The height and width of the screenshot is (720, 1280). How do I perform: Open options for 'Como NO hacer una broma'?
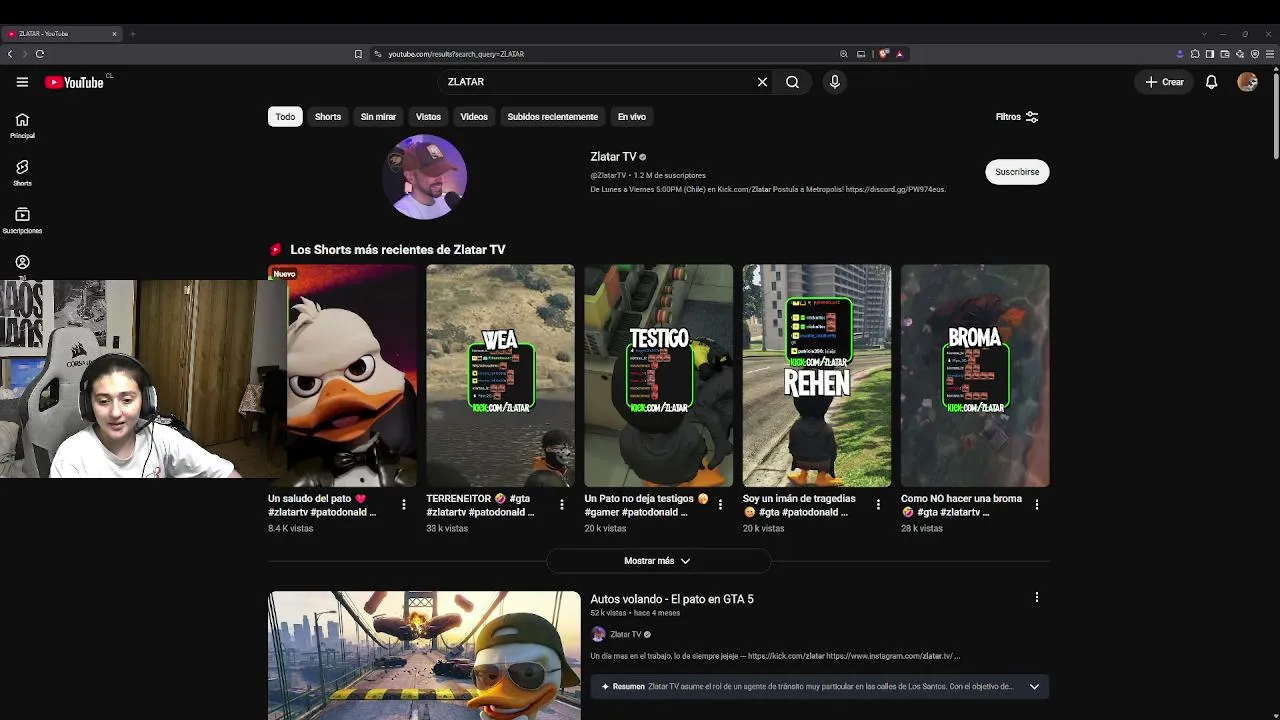coord(1037,505)
